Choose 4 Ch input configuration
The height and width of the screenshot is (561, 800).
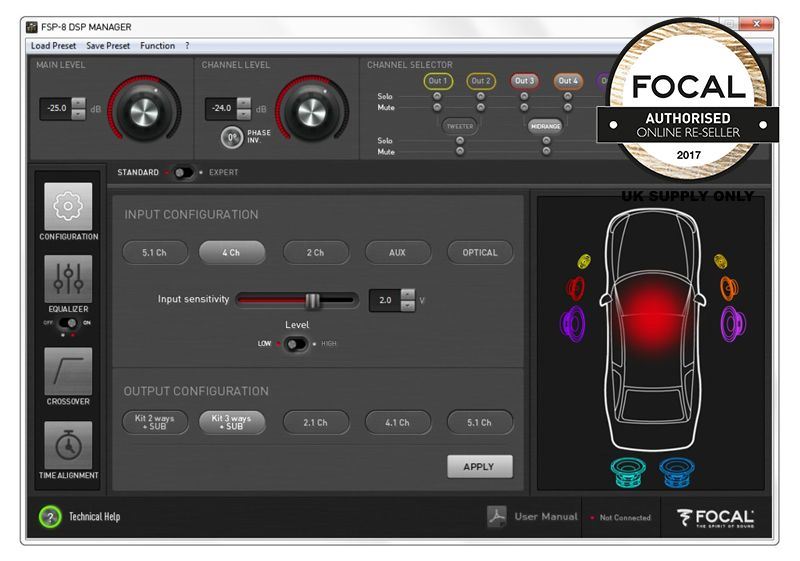point(232,252)
